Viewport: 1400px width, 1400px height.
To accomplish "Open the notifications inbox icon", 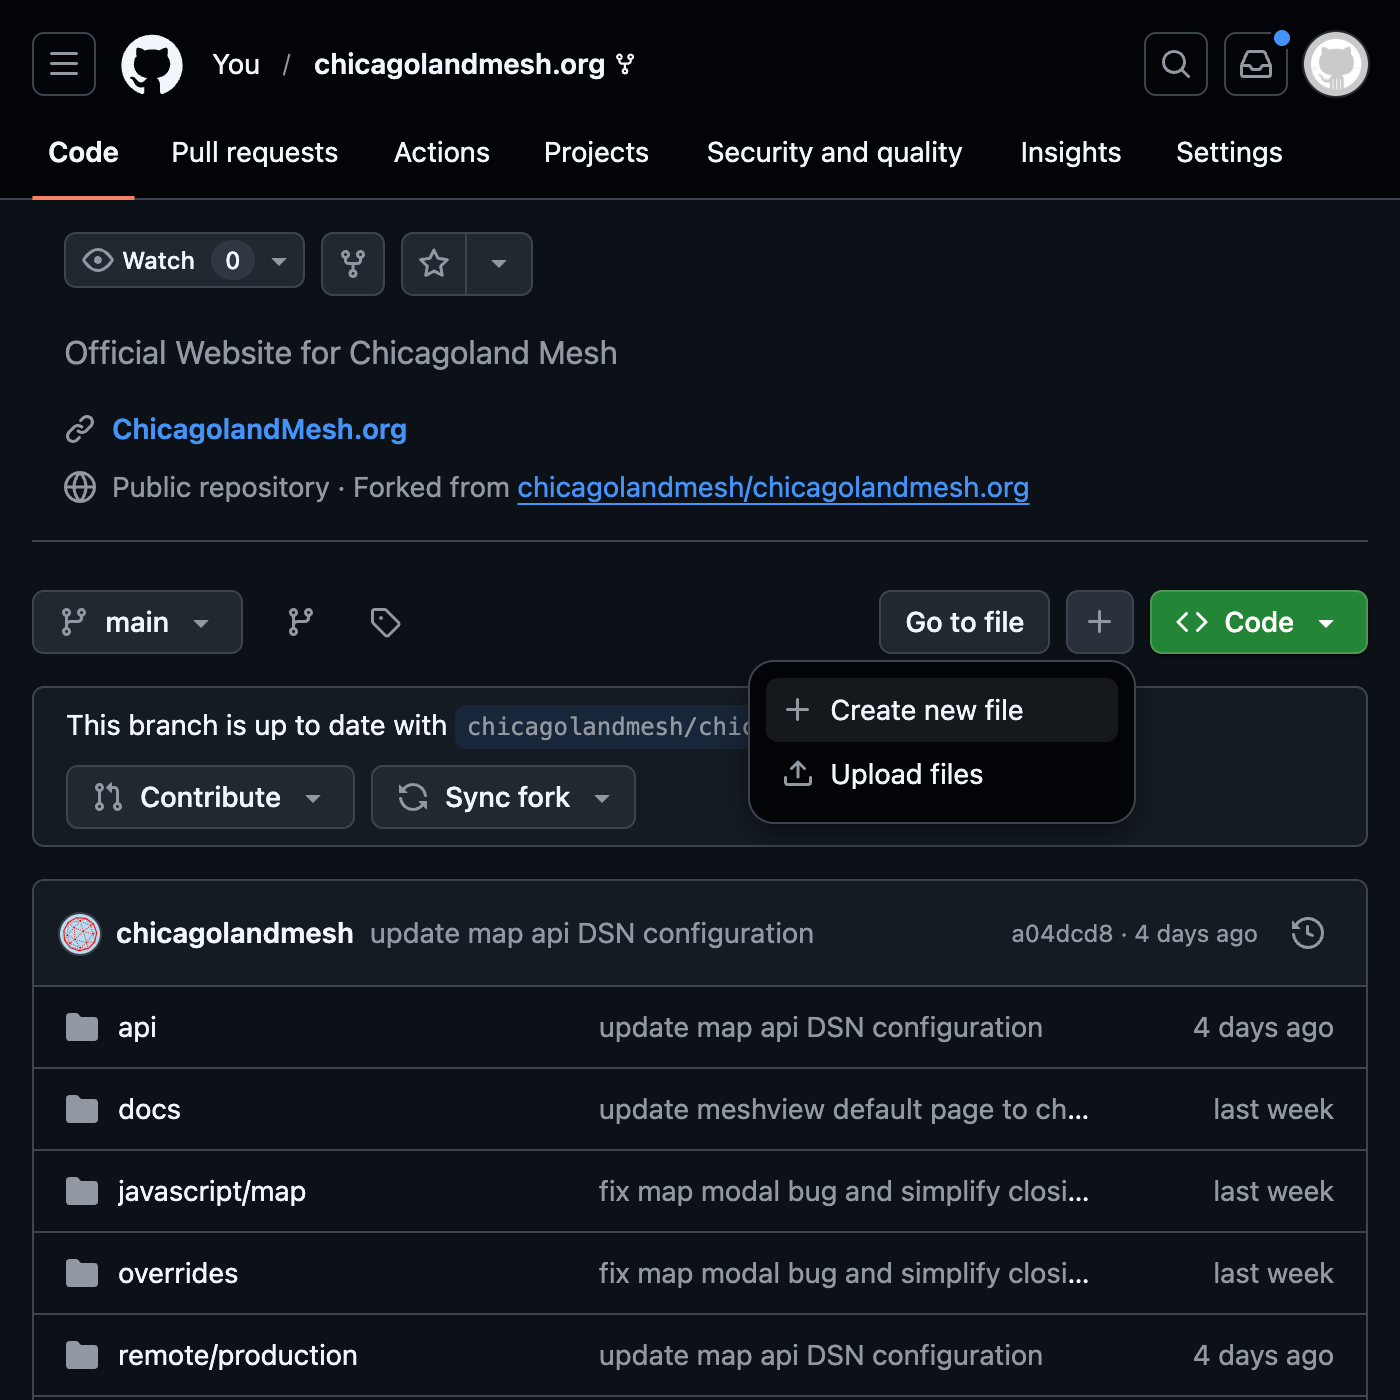I will click(1255, 64).
